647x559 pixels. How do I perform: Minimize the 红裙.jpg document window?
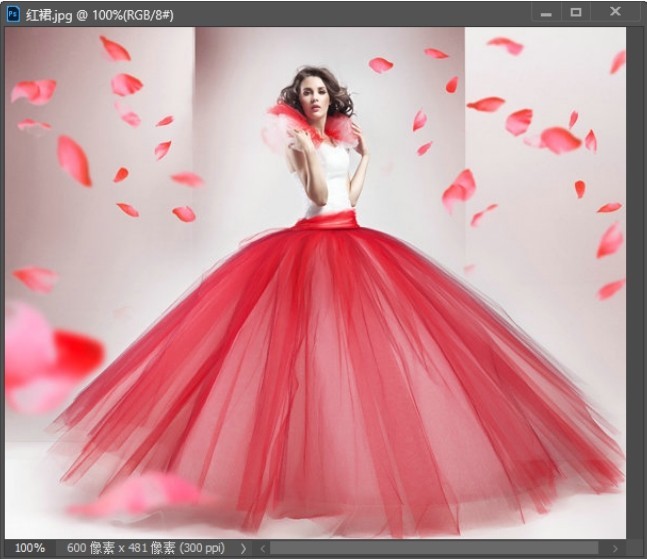[x=546, y=13]
